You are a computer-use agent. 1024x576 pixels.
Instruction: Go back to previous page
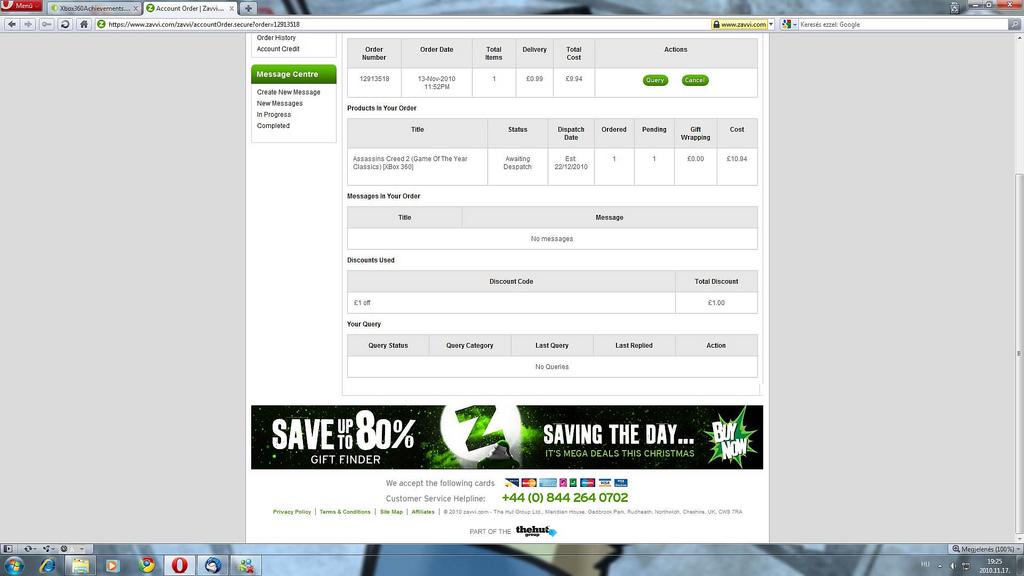(x=12, y=24)
